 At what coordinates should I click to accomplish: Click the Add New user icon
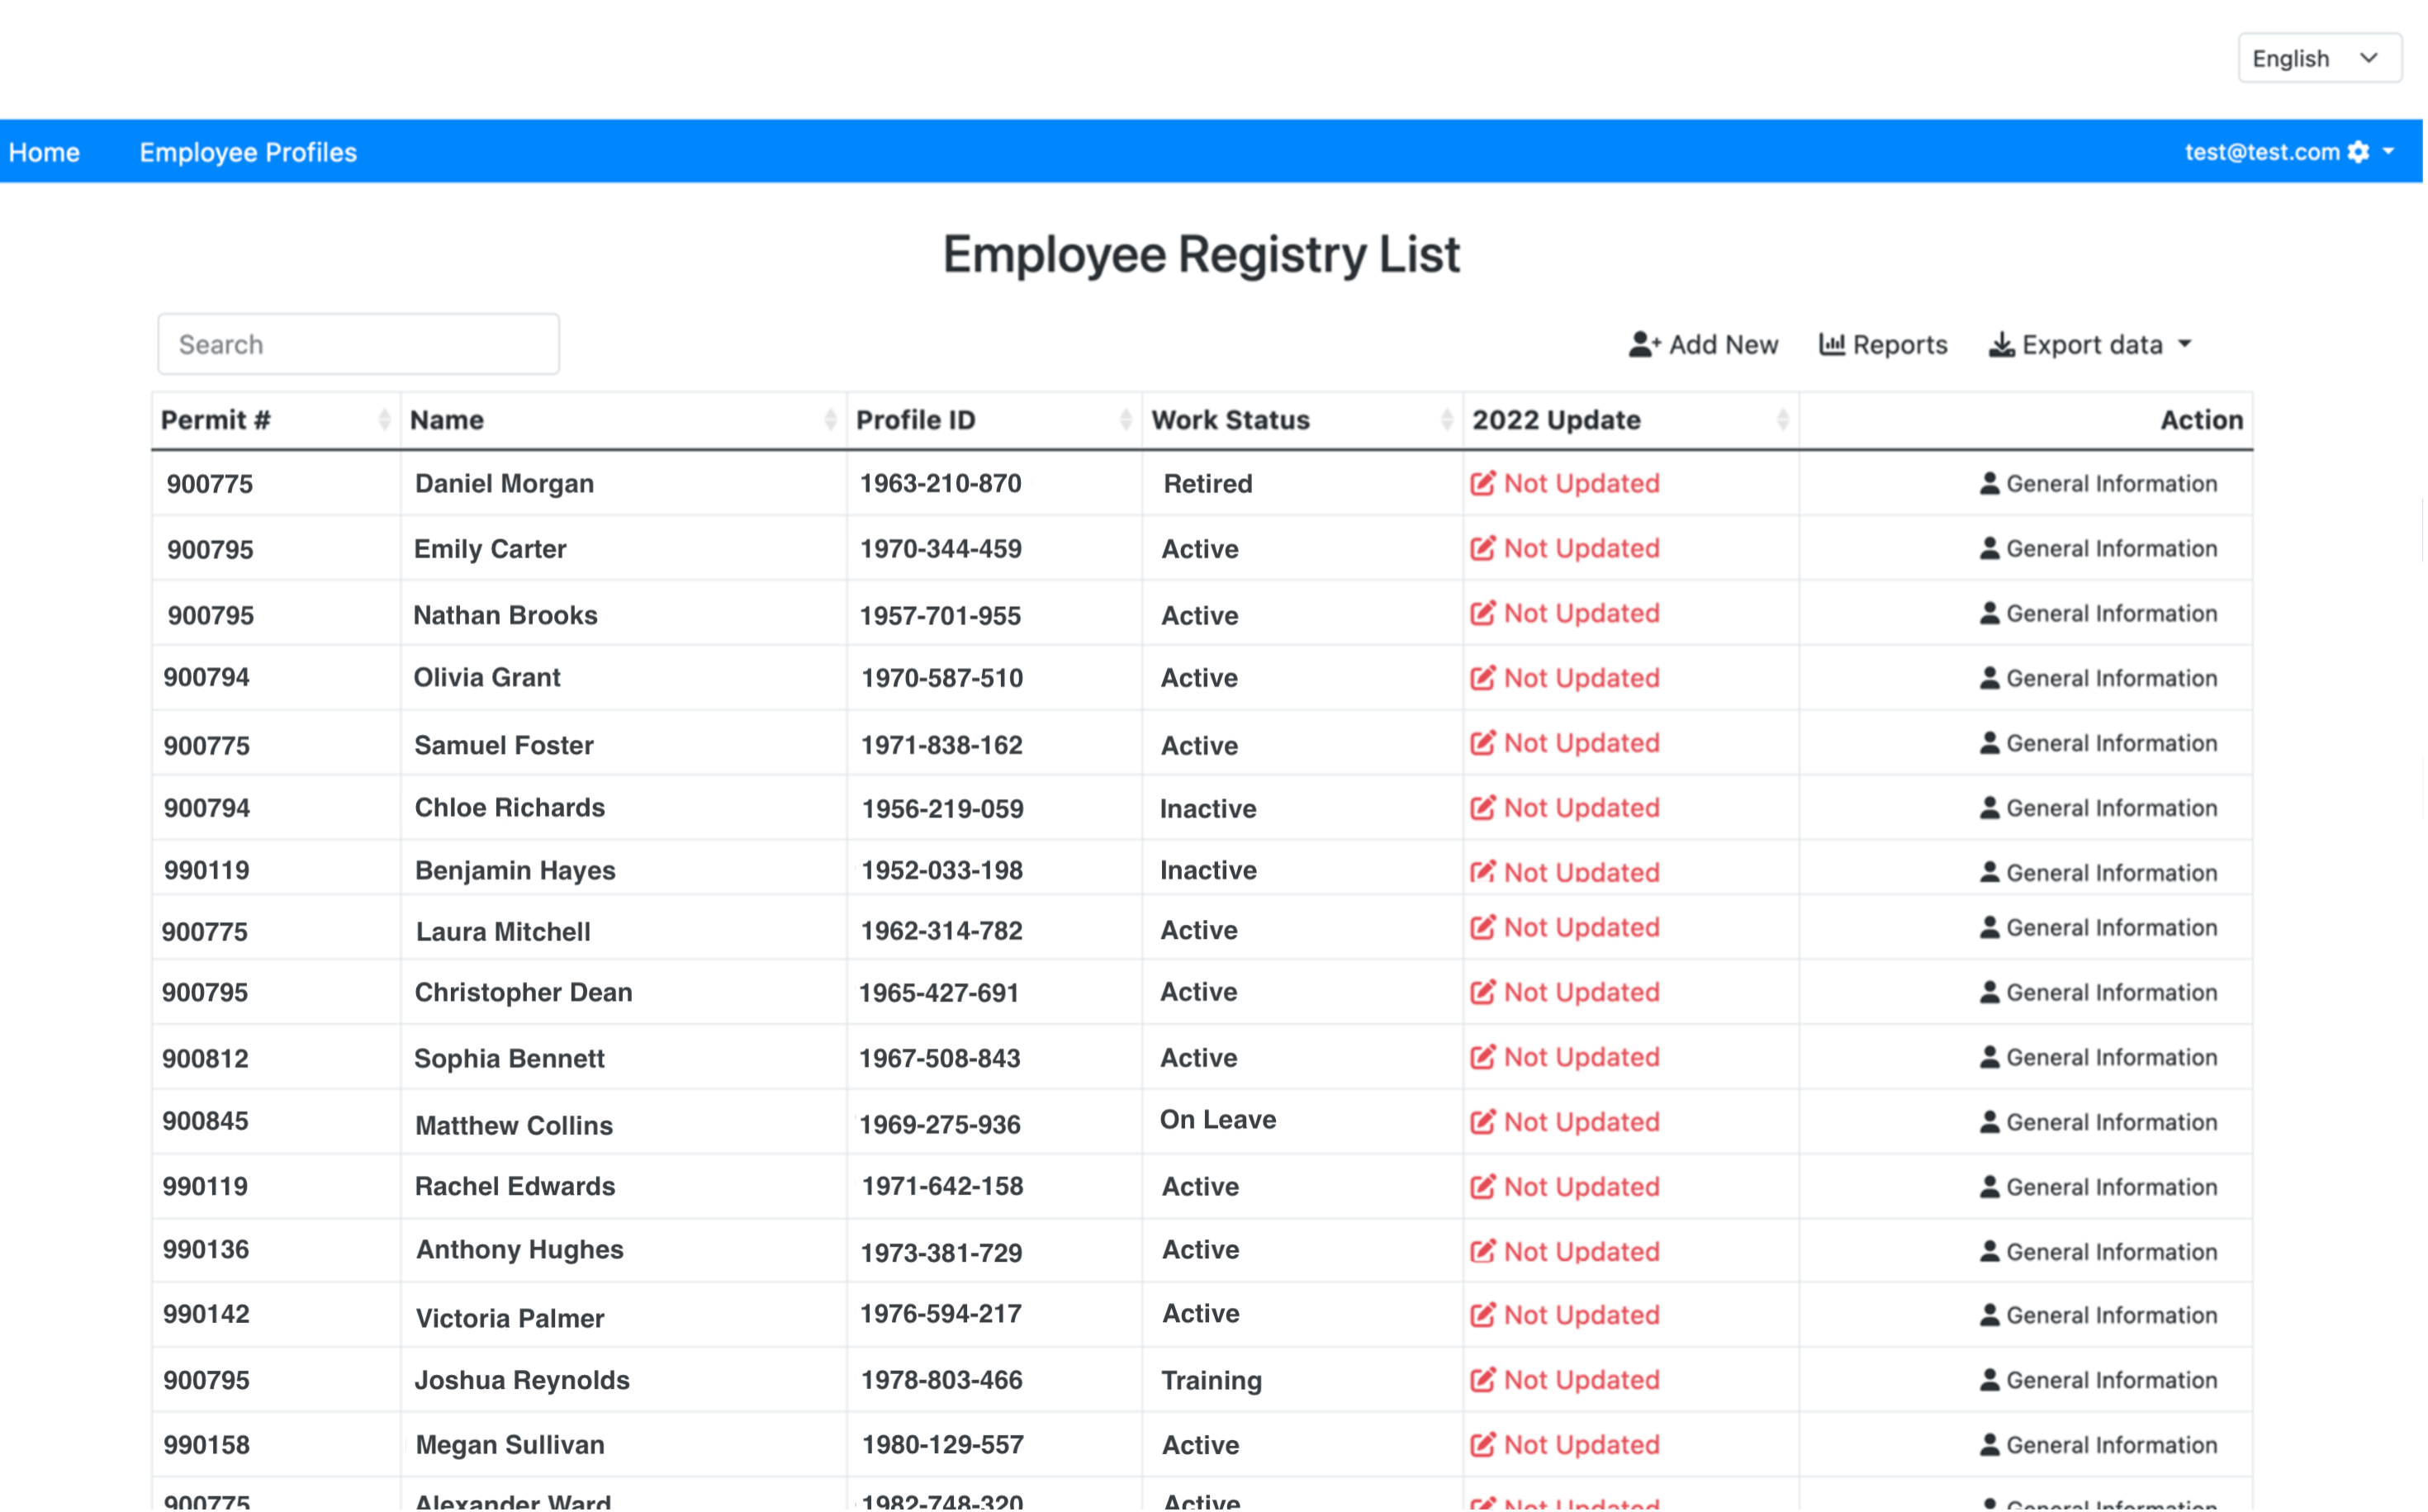(x=1645, y=345)
